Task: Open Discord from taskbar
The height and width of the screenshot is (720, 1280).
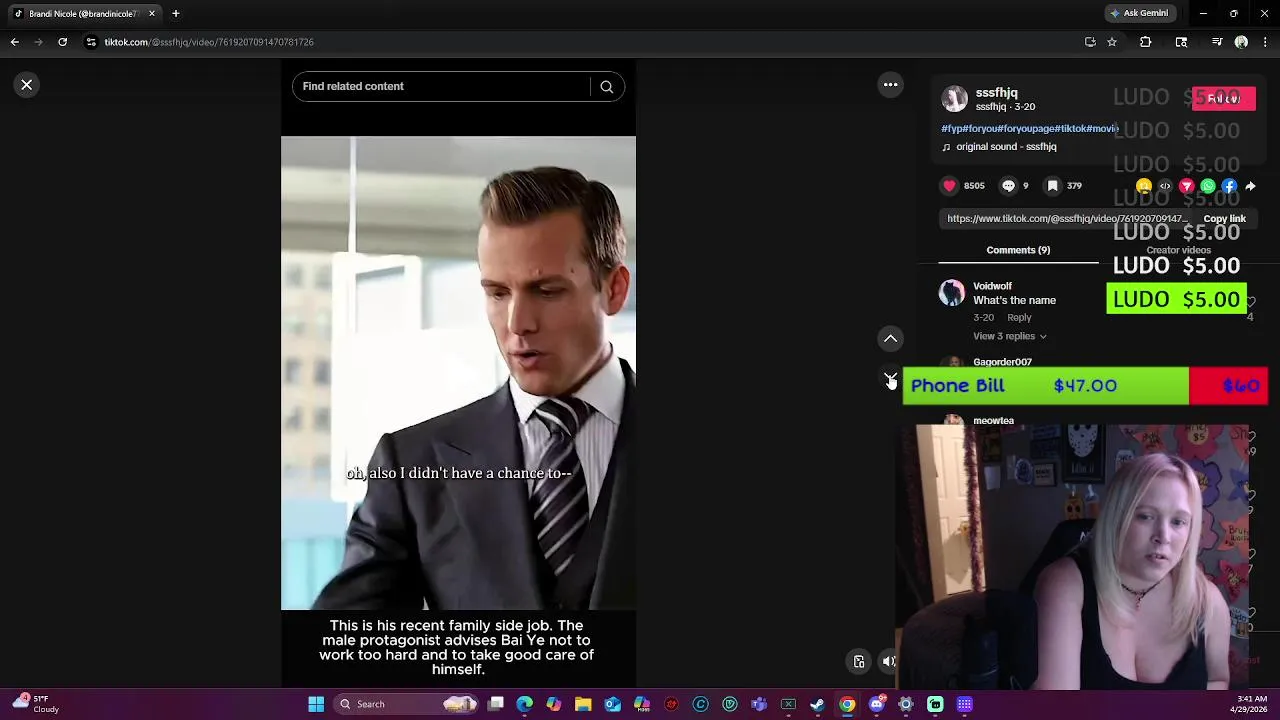Action: click(x=876, y=704)
